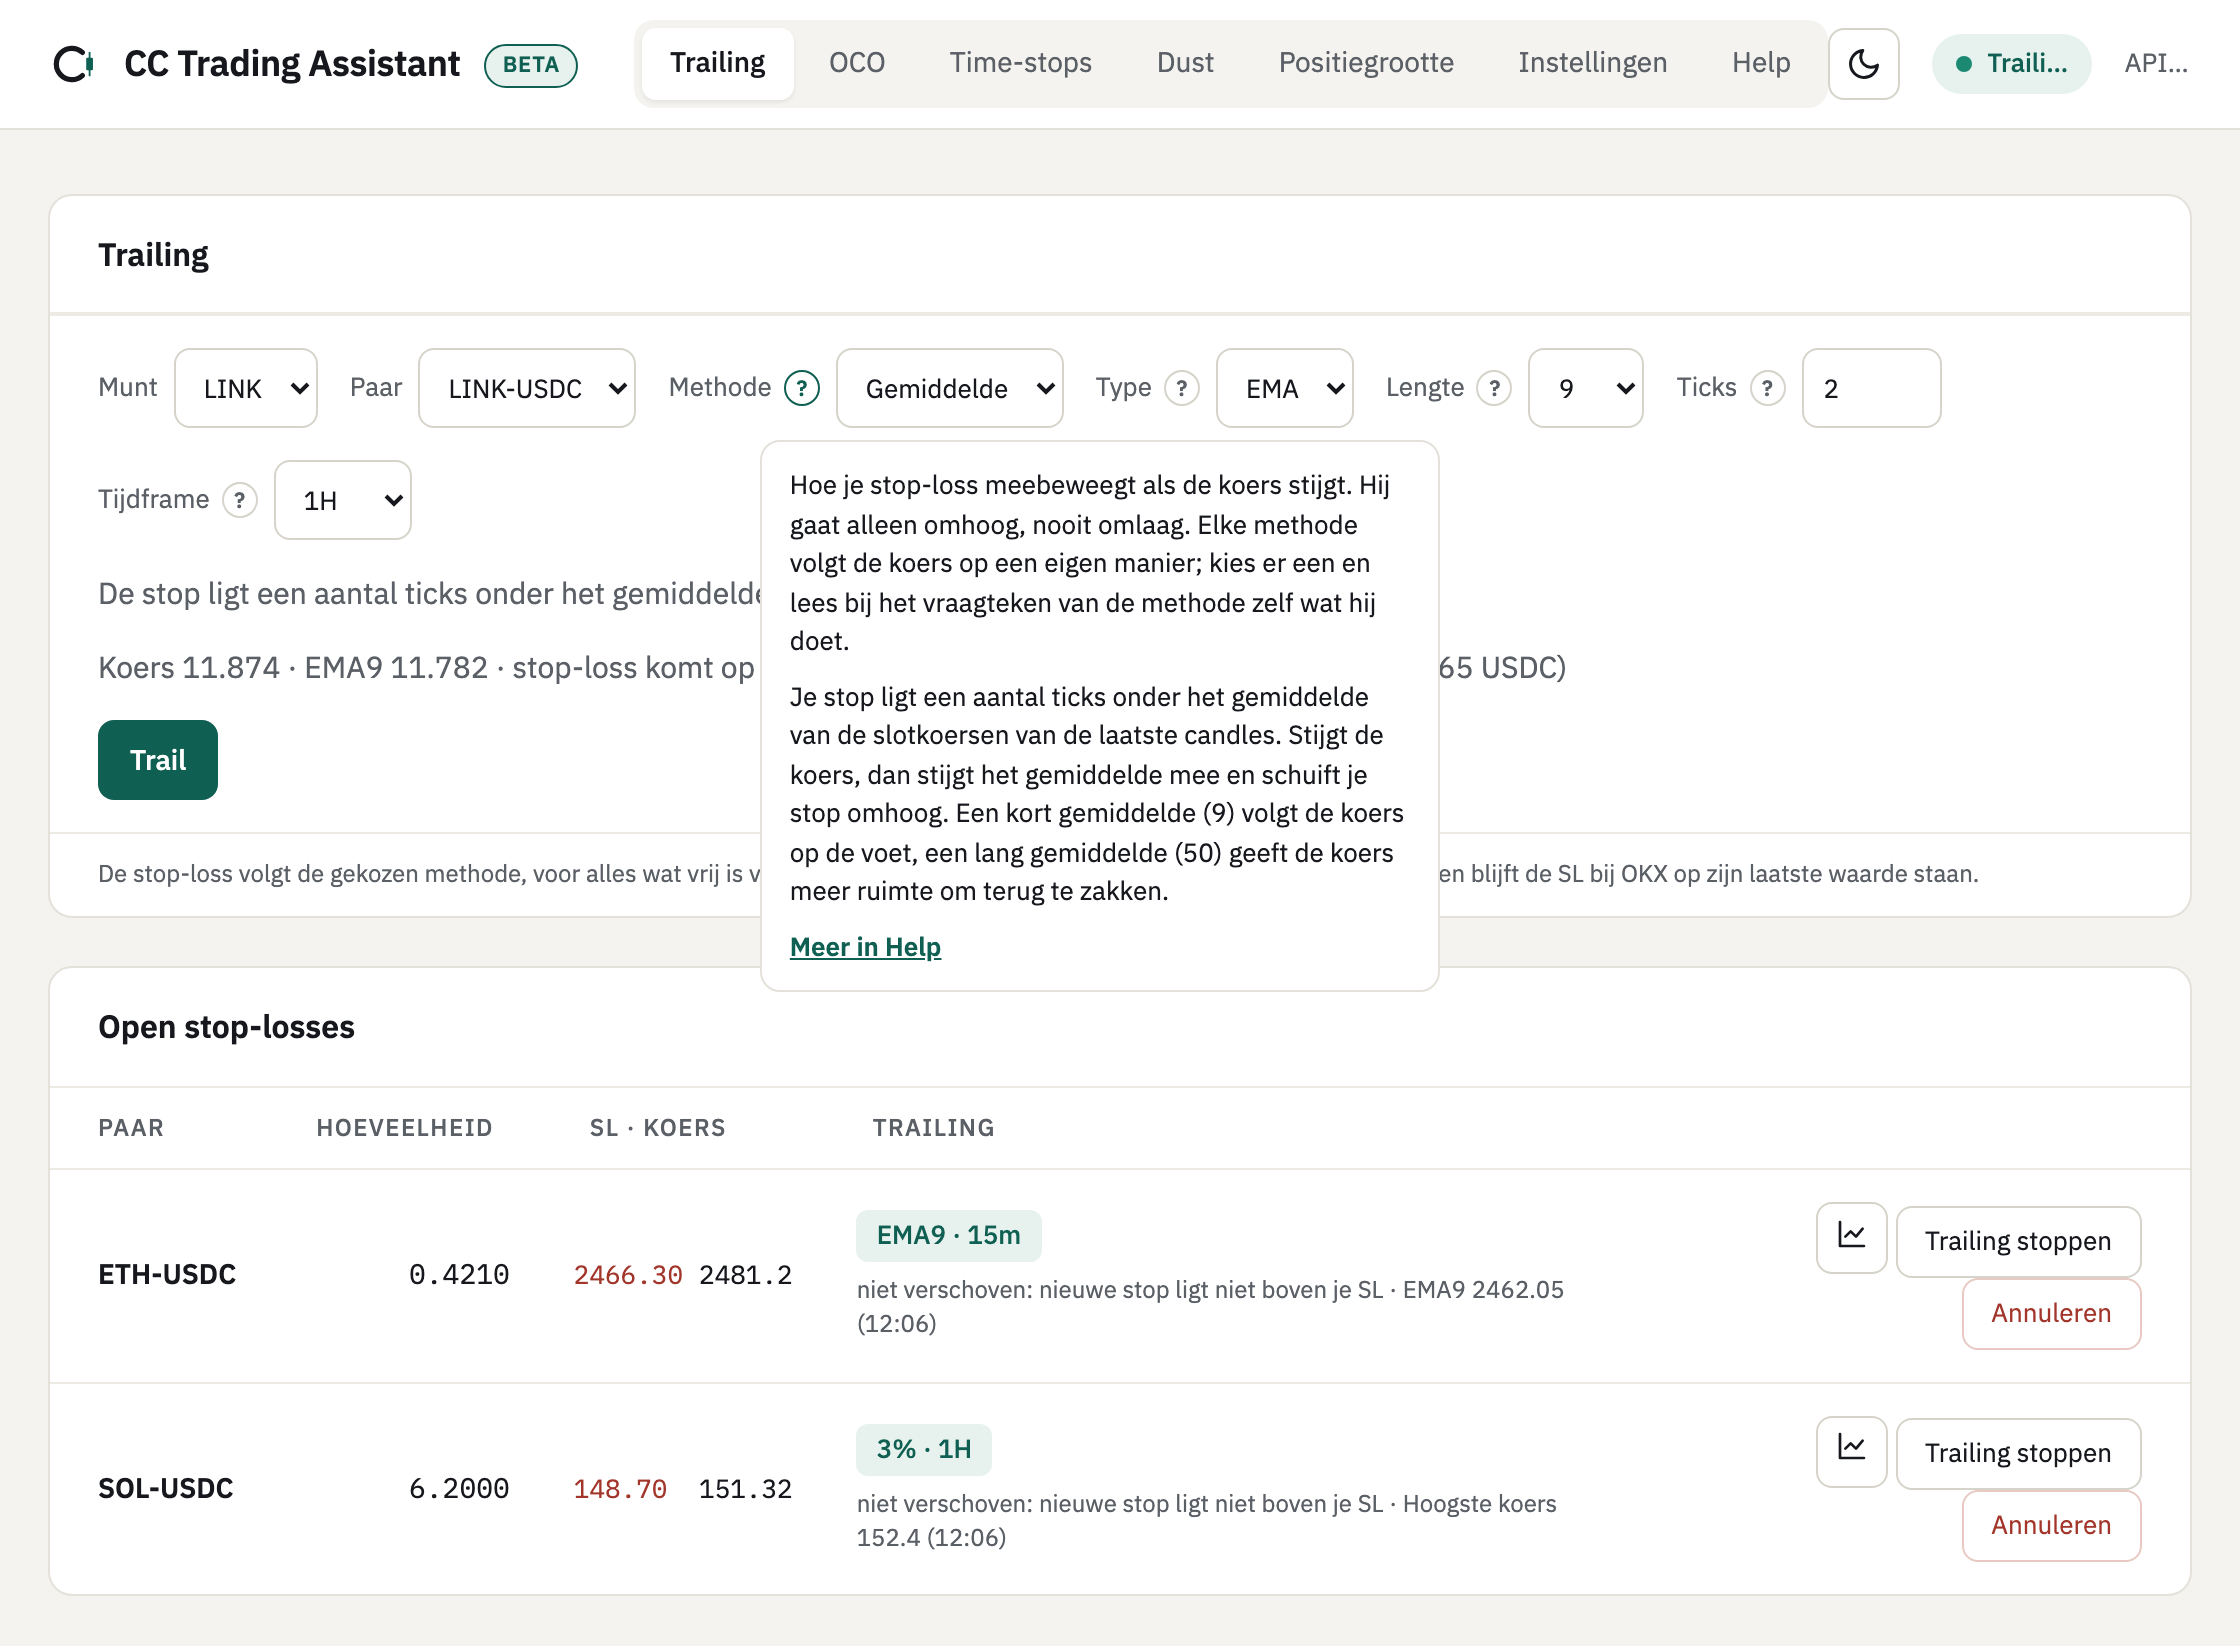Open the Help tab
This screenshot has height=1646, width=2240.
1761,63
